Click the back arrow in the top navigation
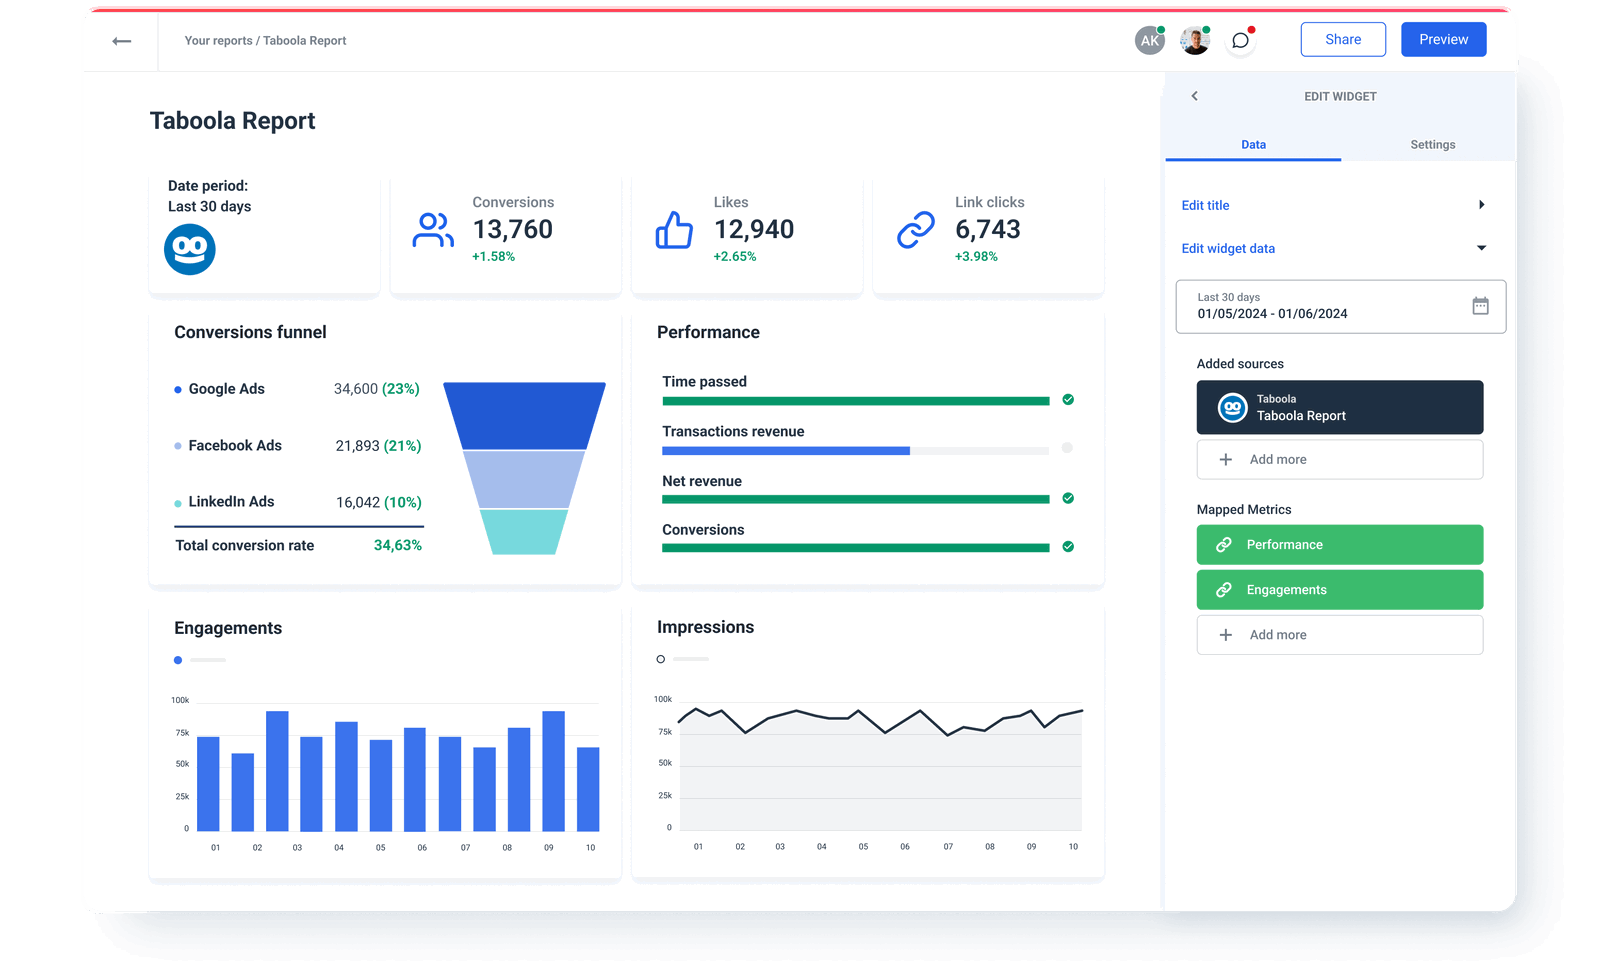Viewport: 1600px width, 973px height. coord(121,40)
